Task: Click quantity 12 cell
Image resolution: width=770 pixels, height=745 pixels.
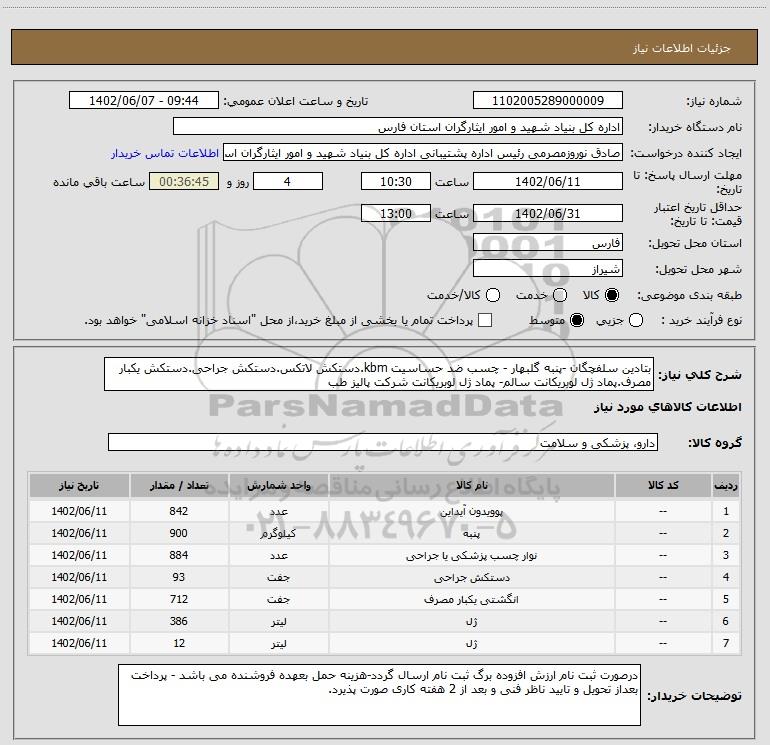Action: coord(179,643)
